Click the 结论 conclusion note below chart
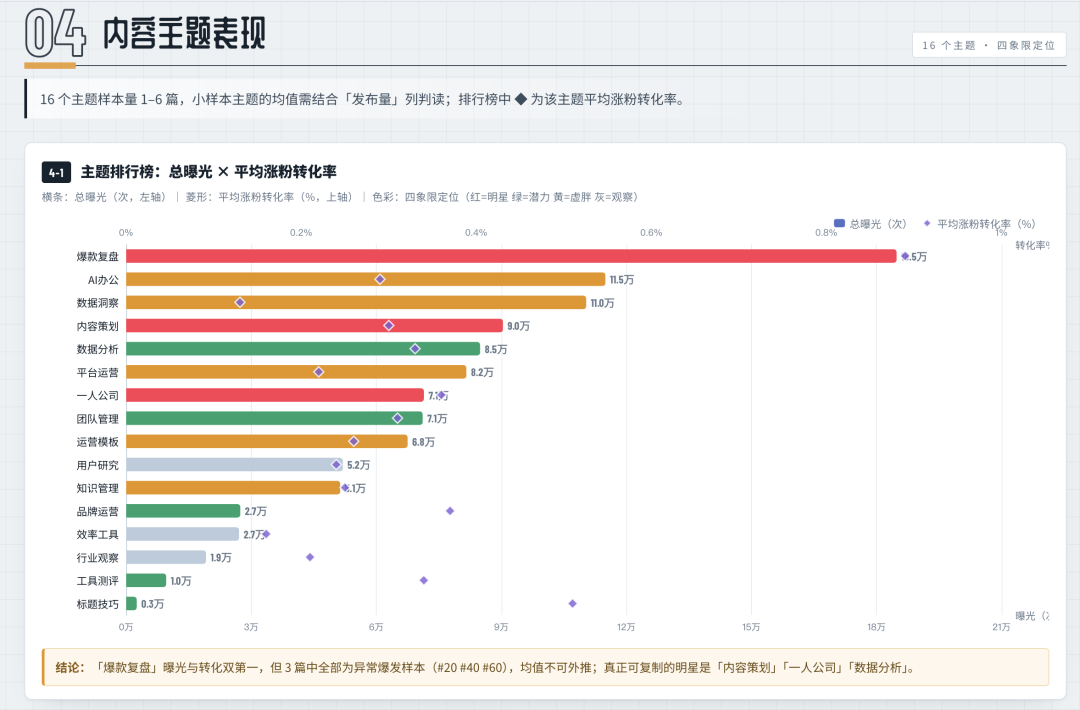1080x710 pixels. (546, 667)
